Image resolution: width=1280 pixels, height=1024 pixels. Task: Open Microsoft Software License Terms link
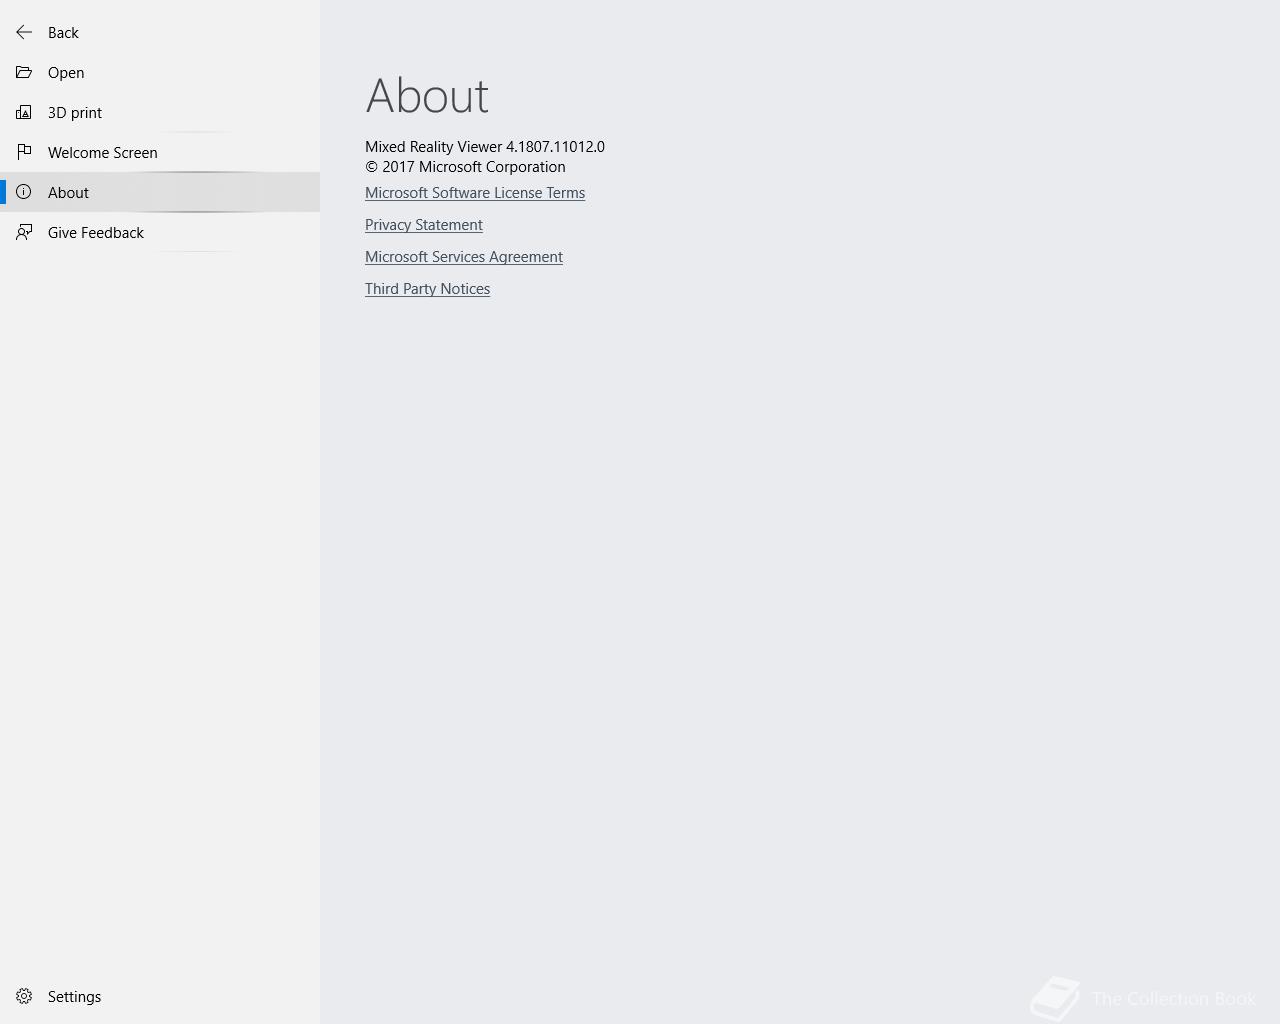[x=475, y=193]
